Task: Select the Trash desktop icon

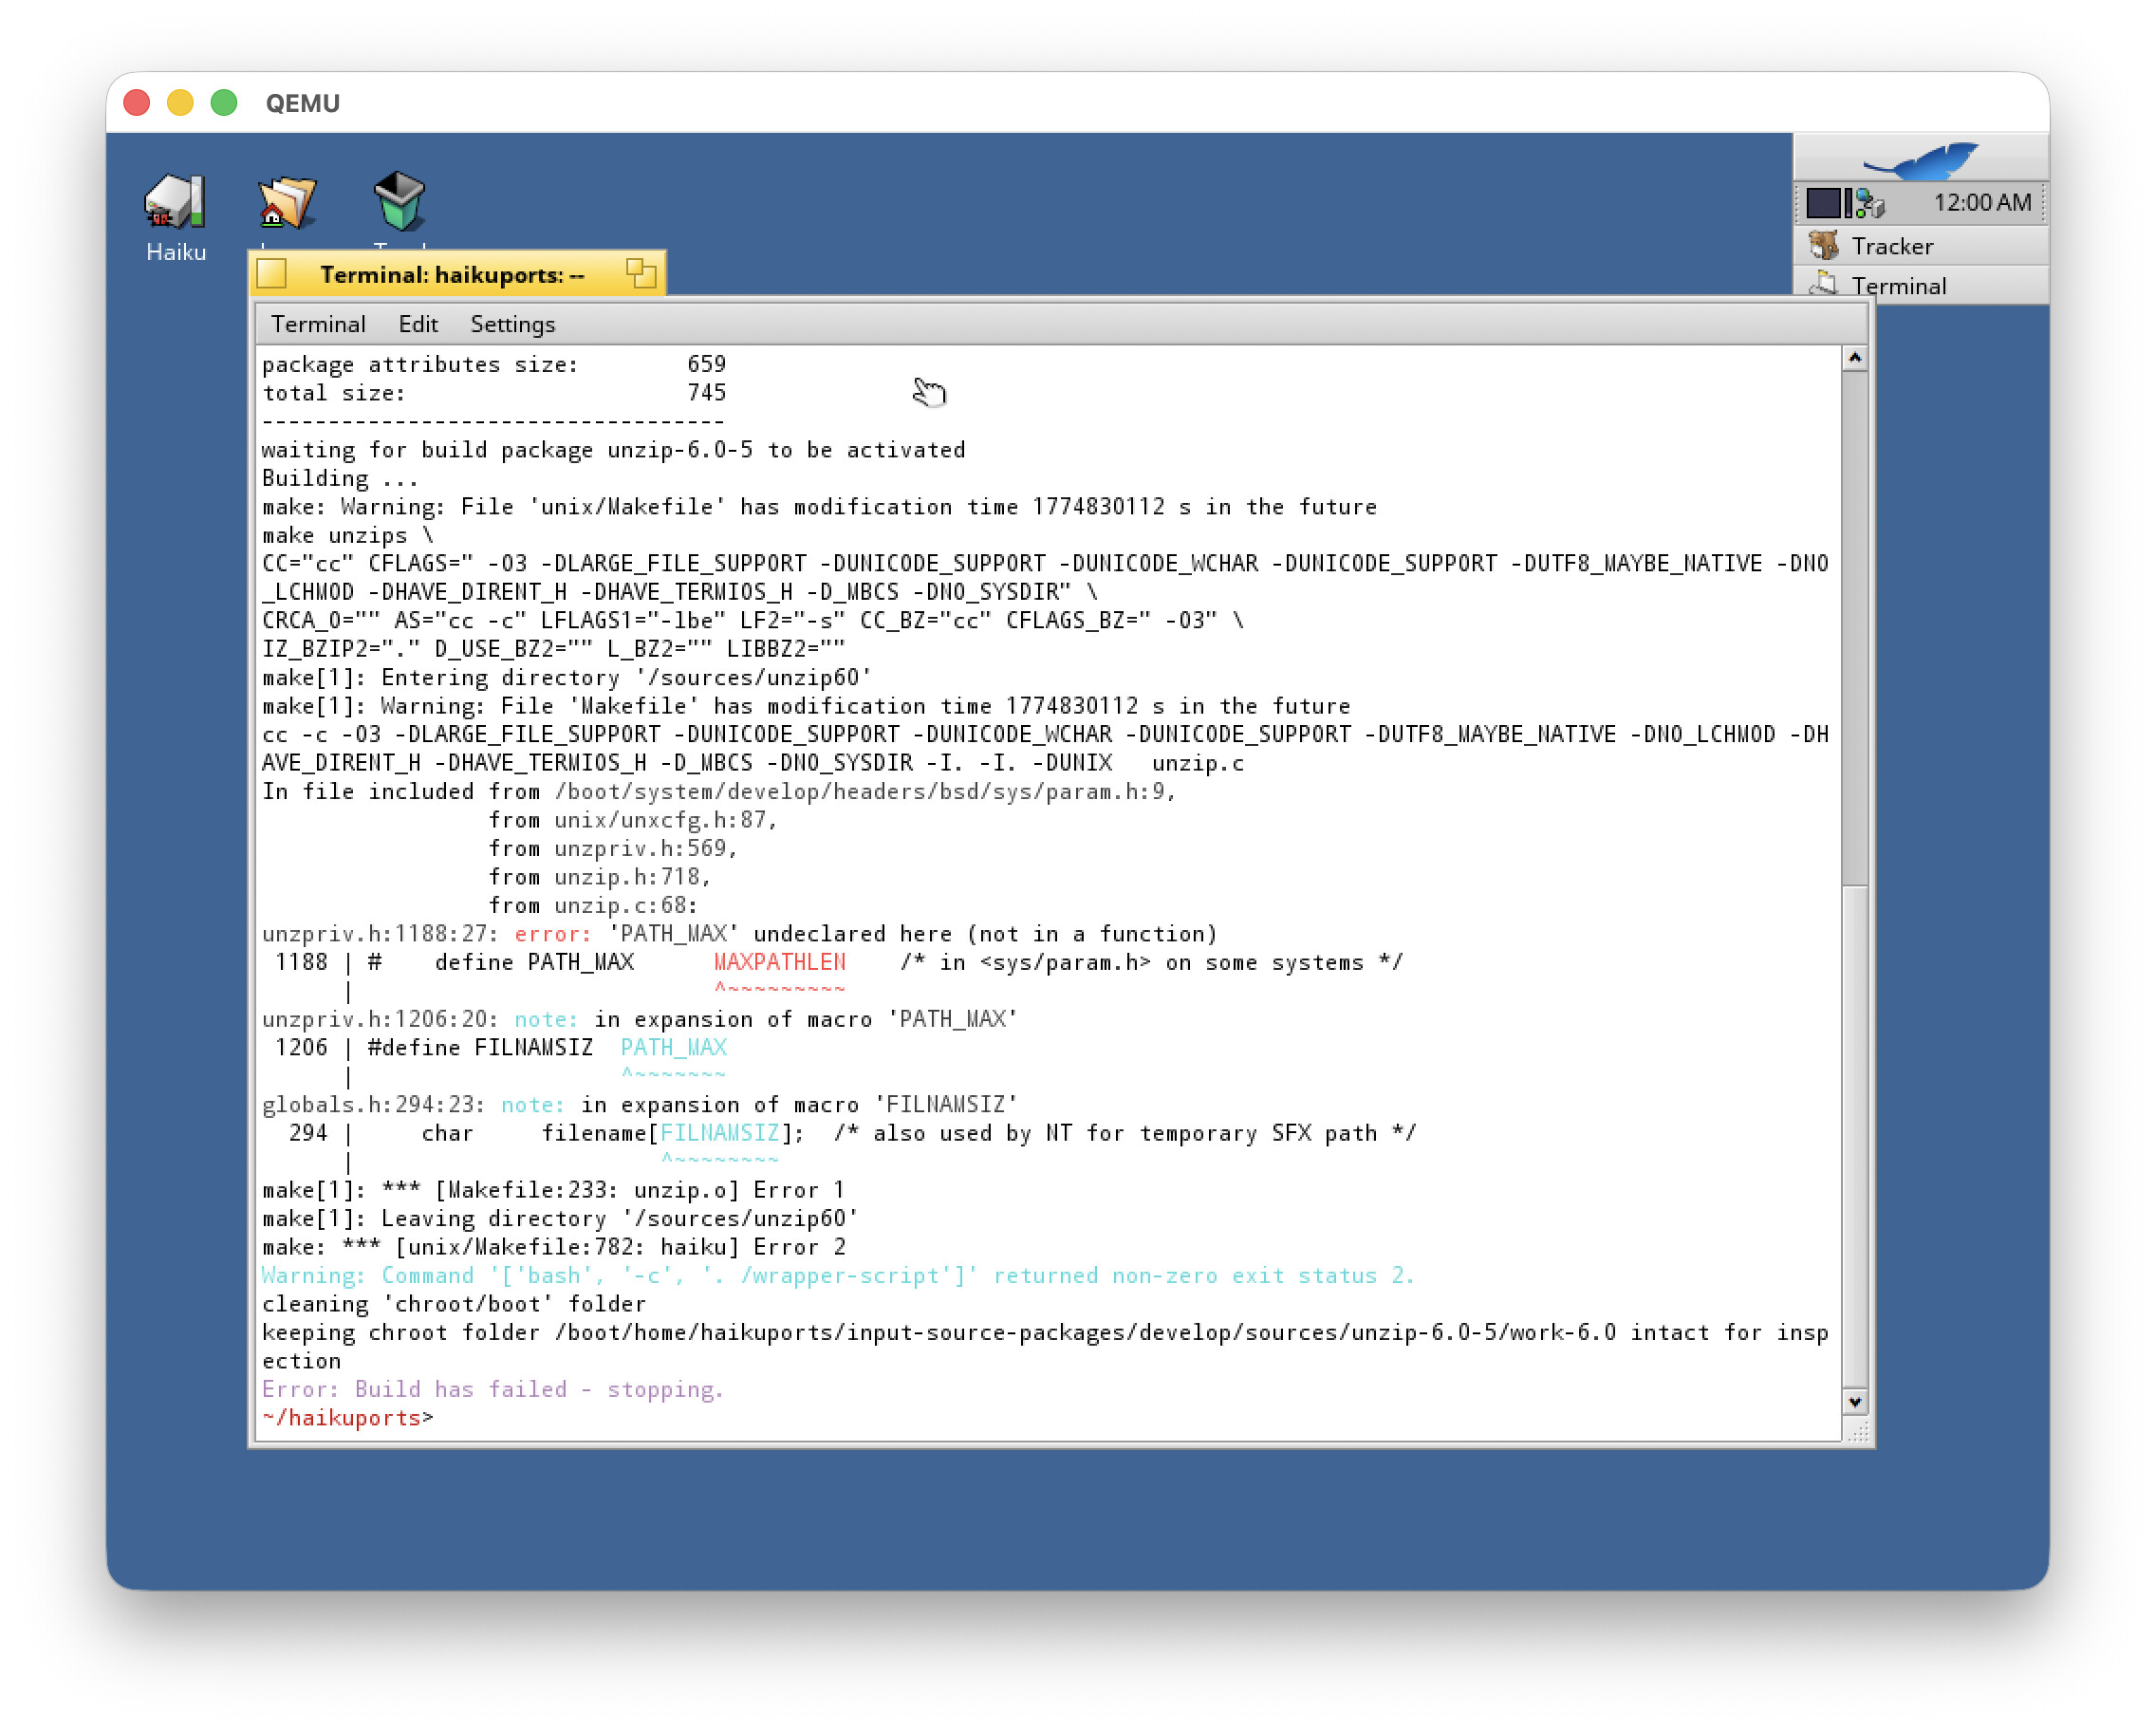Action: point(399,201)
